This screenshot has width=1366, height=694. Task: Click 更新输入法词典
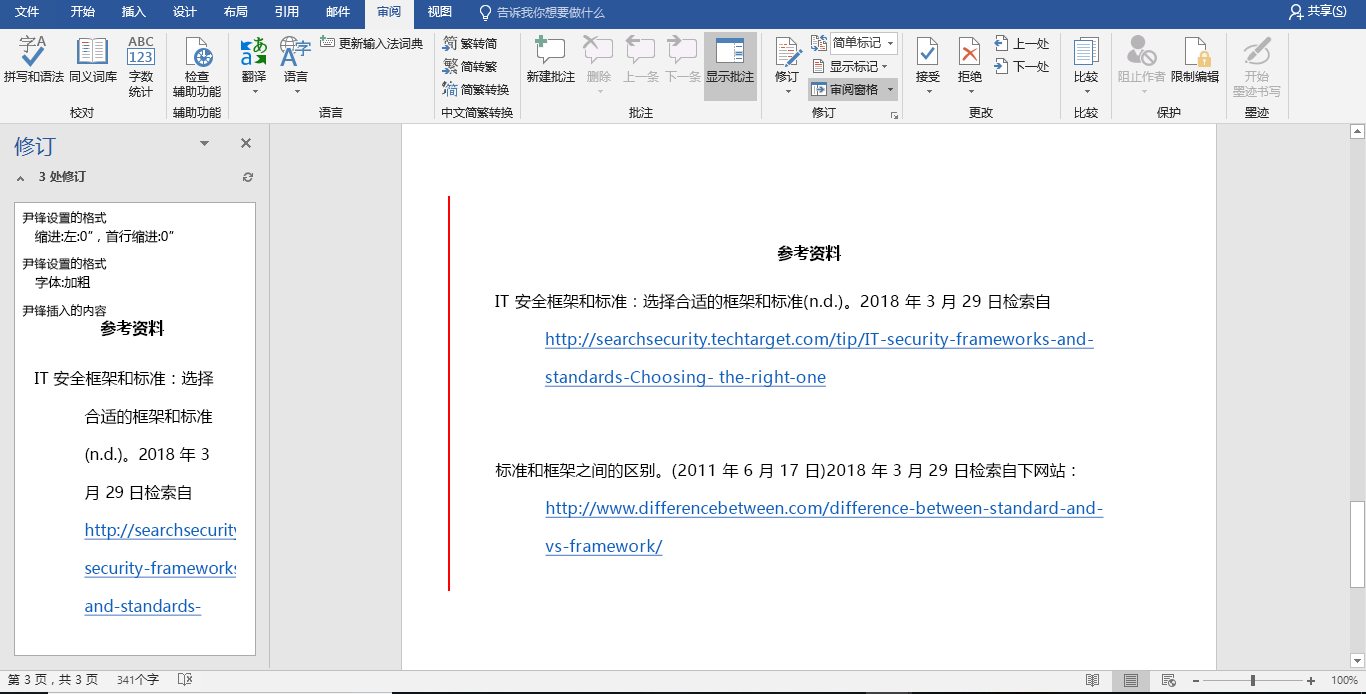[372, 43]
